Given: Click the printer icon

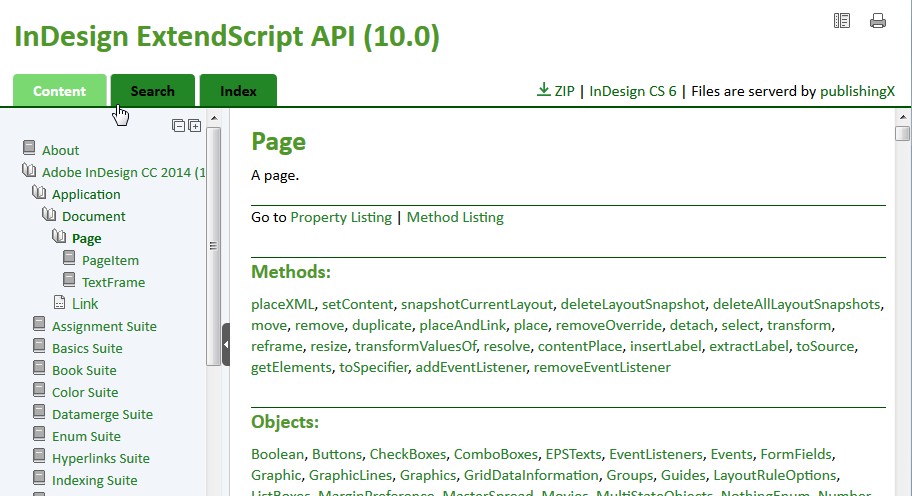Looking at the screenshot, I should (x=878, y=21).
